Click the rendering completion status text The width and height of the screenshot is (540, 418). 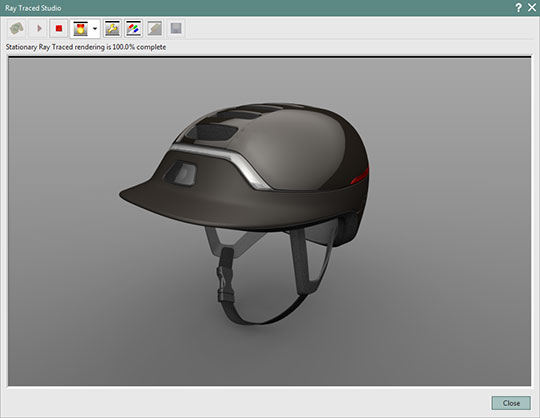coord(86,47)
